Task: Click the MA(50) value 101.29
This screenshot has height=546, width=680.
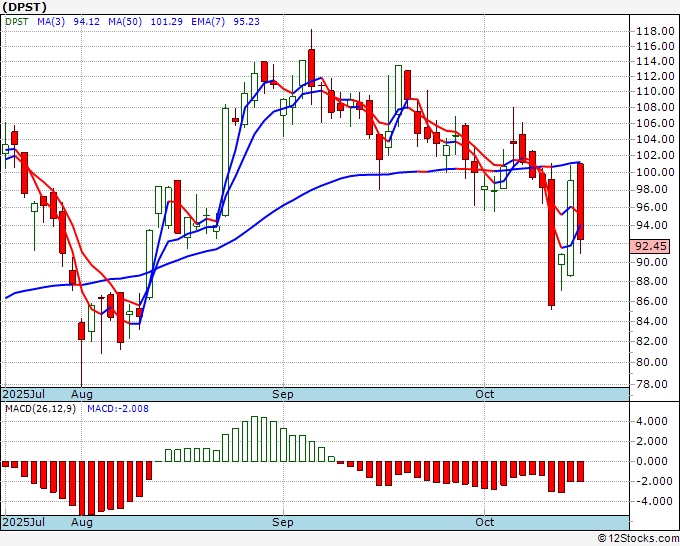Action: tap(167, 22)
